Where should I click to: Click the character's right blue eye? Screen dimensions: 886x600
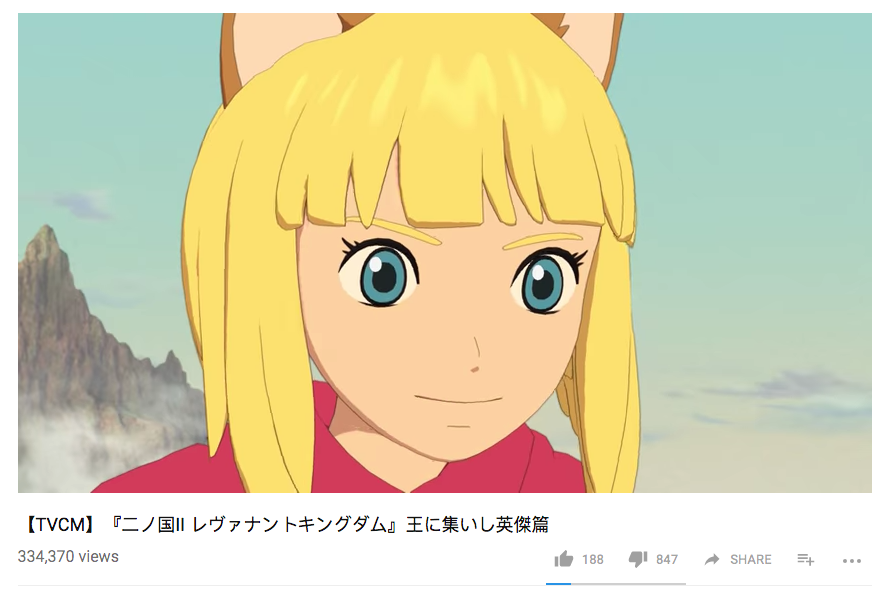pyautogui.click(x=544, y=281)
